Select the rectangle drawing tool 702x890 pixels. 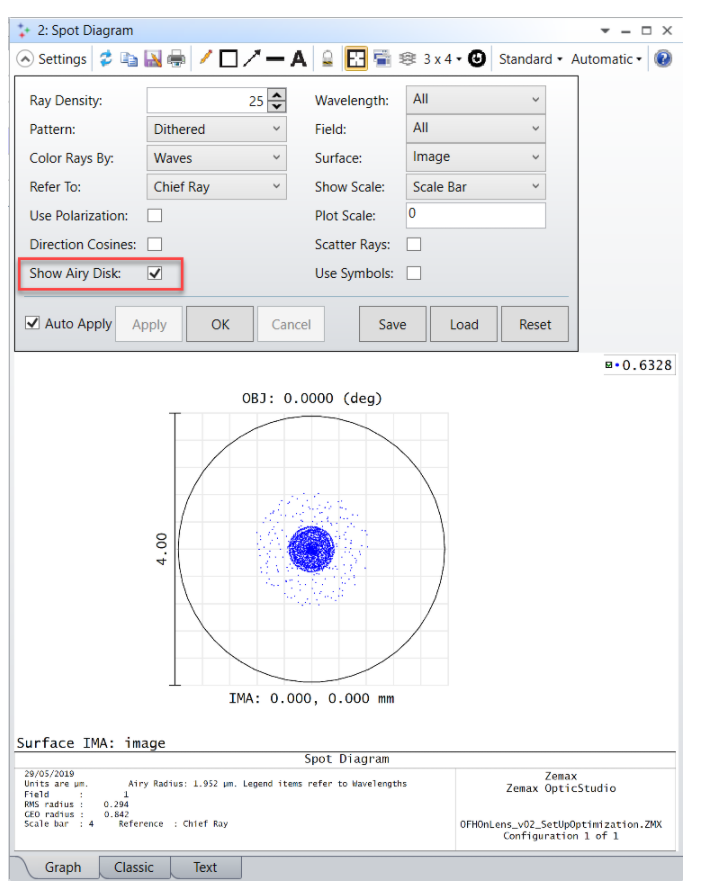(x=228, y=59)
